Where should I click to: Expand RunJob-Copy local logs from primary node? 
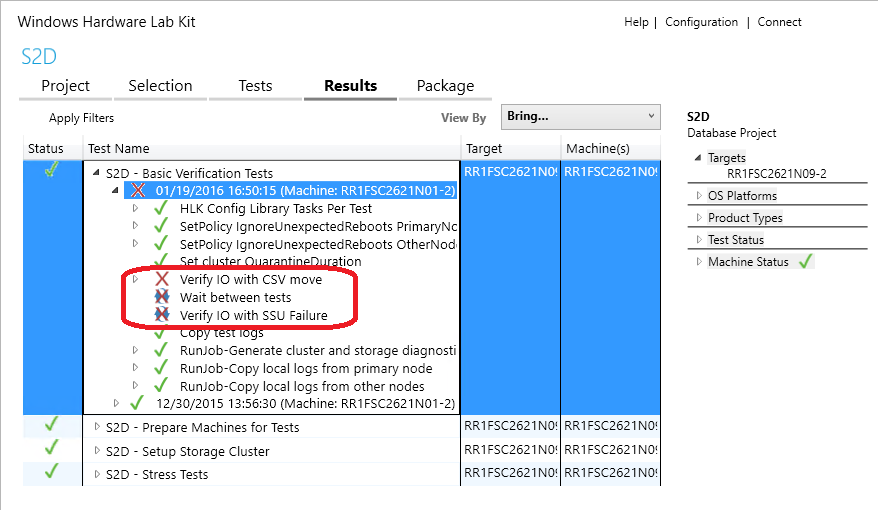135,368
